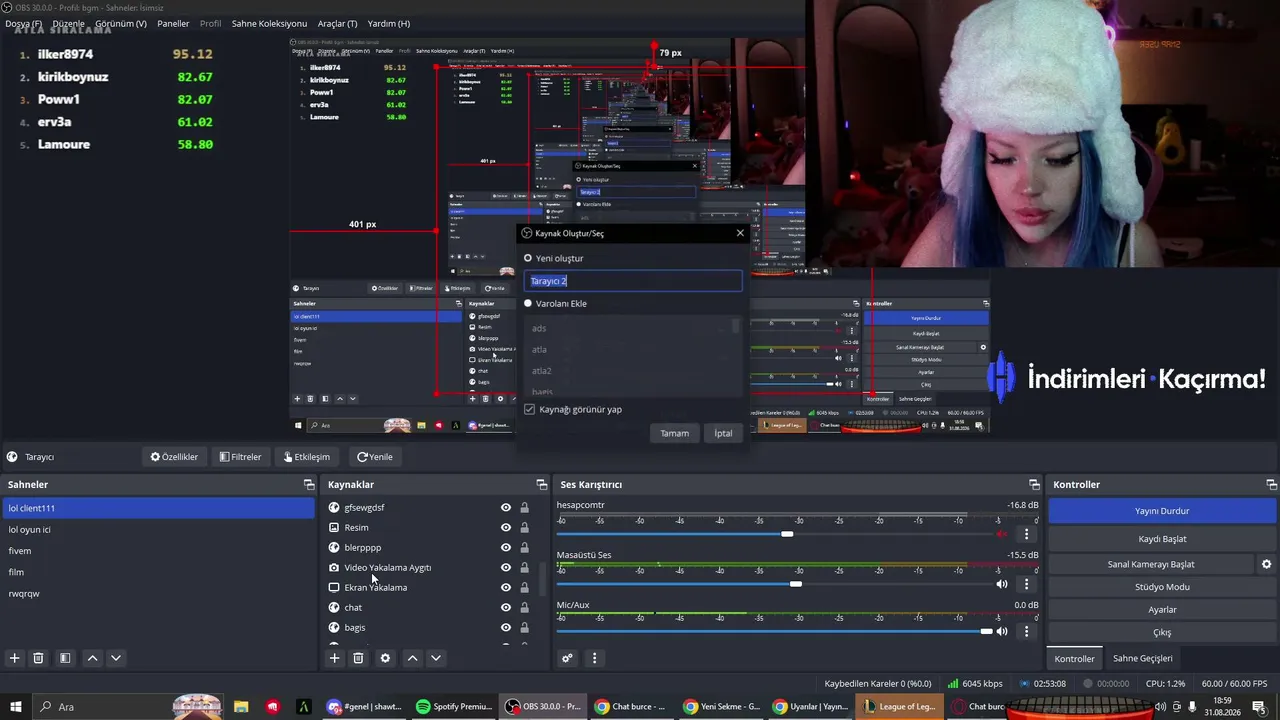Lock the Ekran Yakalama source
The width and height of the screenshot is (1280, 720).
click(x=524, y=587)
